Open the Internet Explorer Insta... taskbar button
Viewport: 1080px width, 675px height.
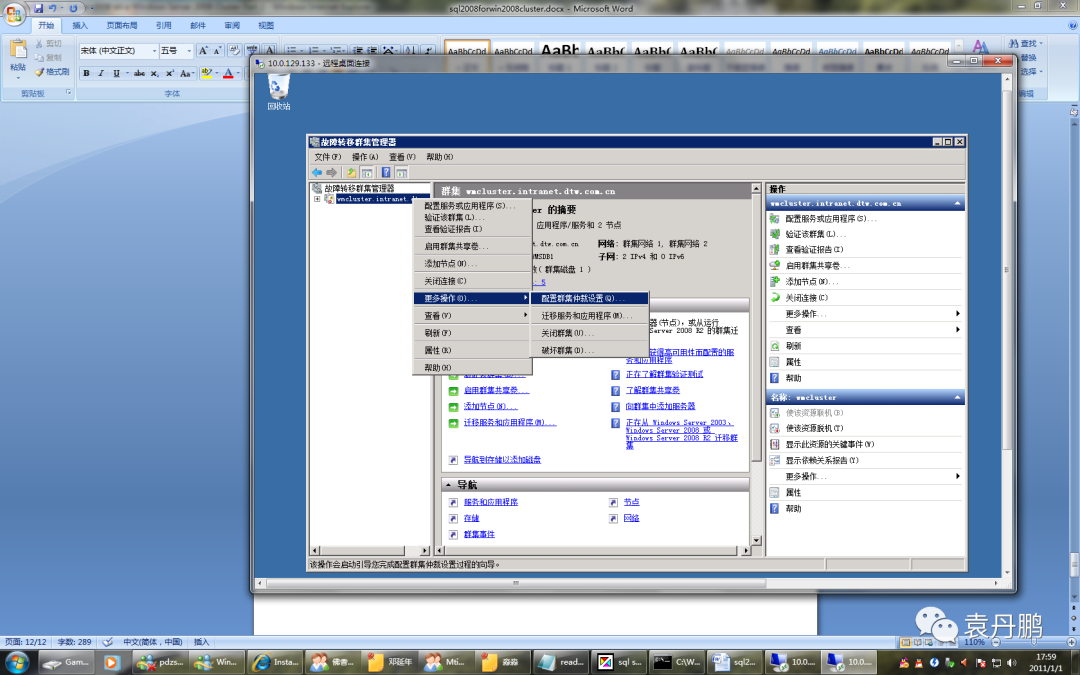274,662
